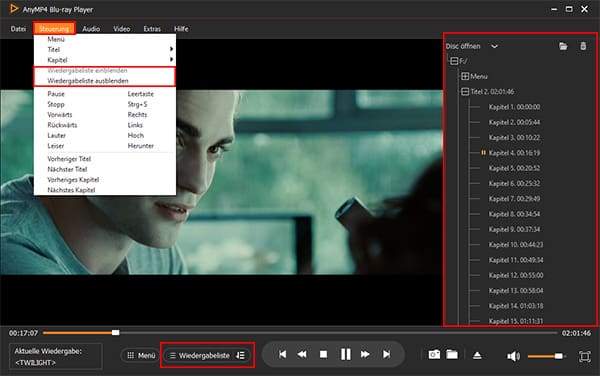600x376 pixels.
Task: Play Kapitel 3, 00:10:22
Action: pyautogui.click(x=514, y=137)
